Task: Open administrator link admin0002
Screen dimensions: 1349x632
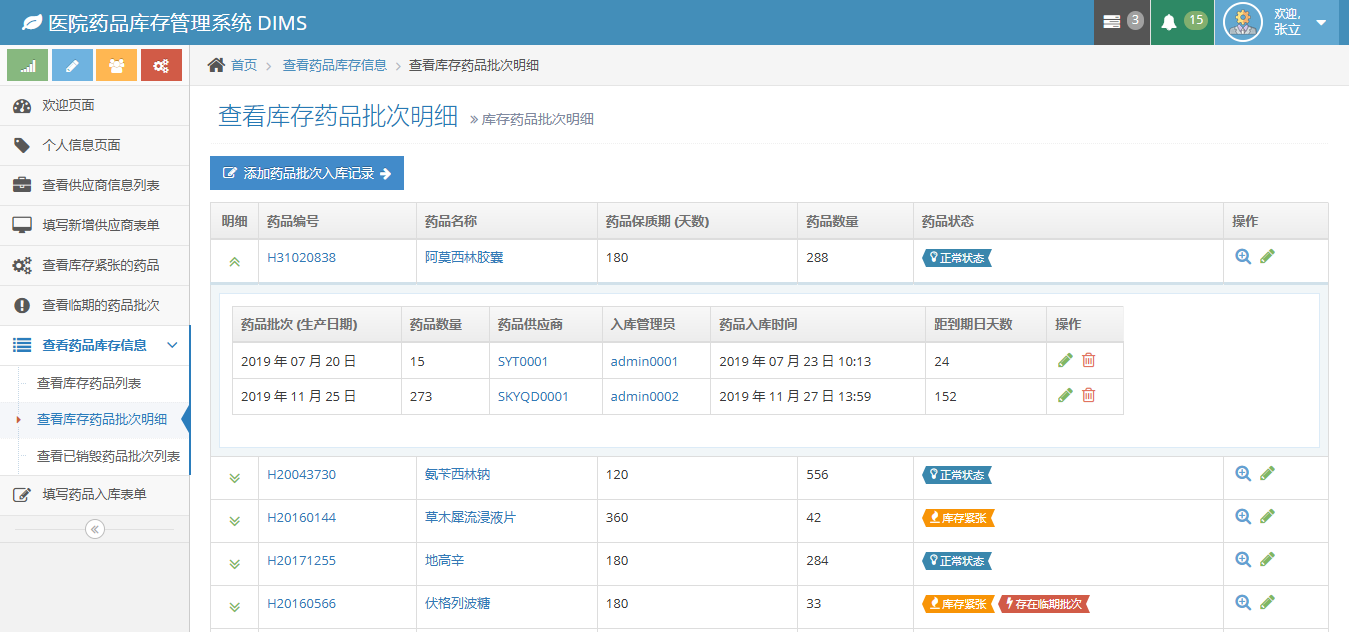Action: [x=645, y=396]
